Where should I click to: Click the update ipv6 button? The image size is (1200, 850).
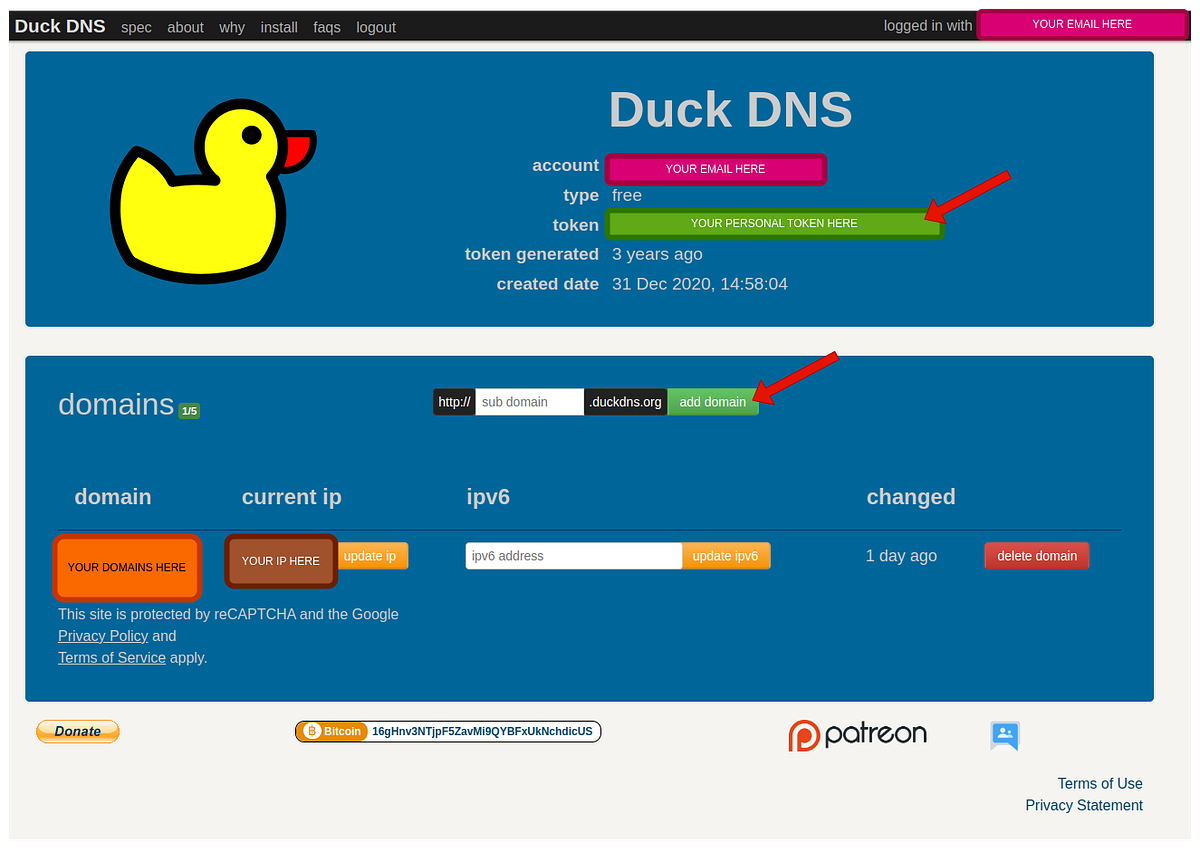pyautogui.click(x=726, y=555)
